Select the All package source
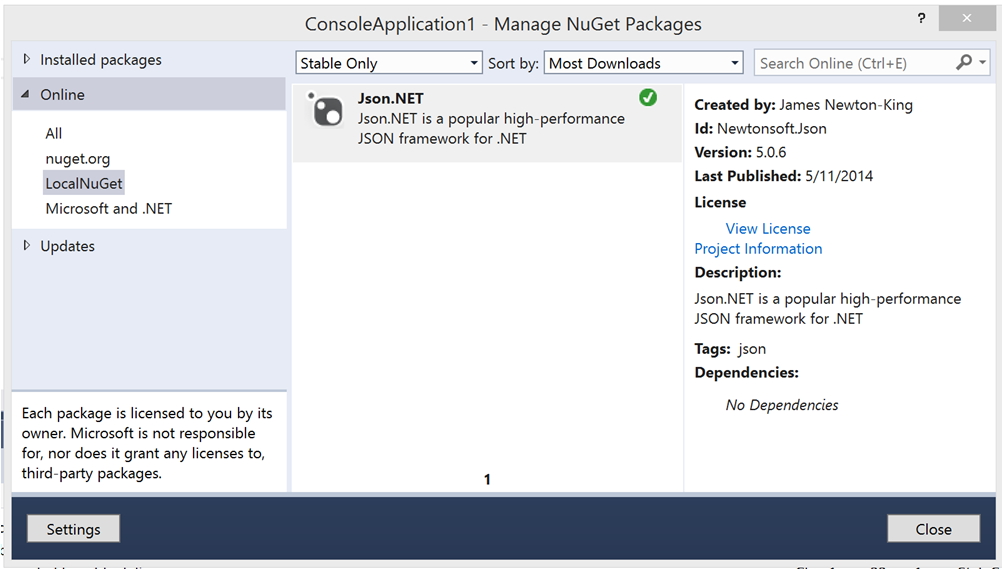 (x=54, y=133)
